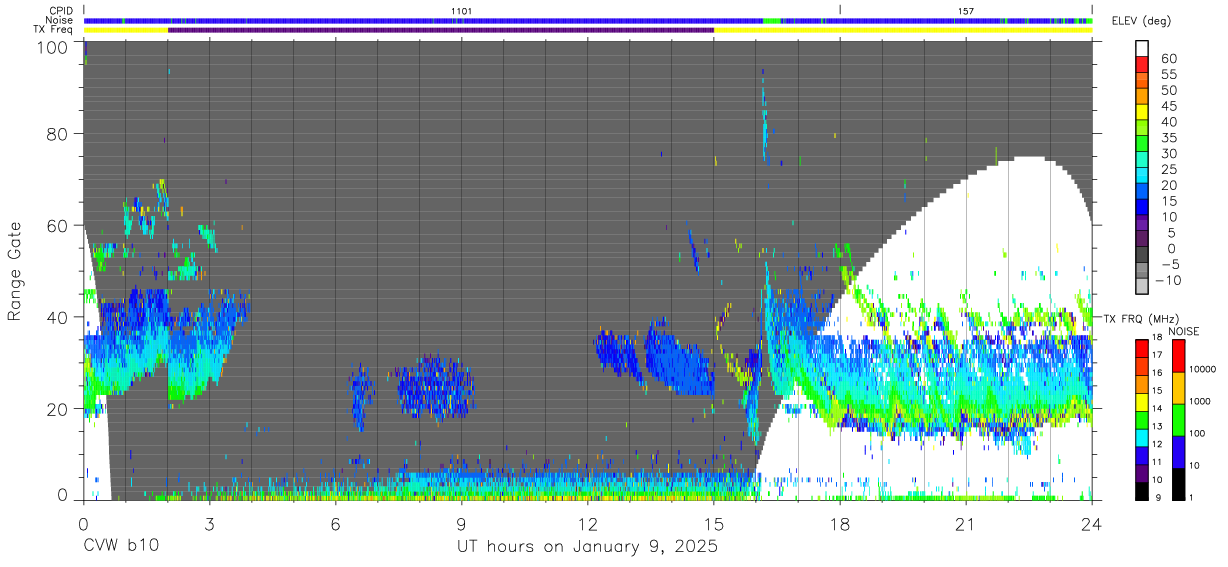Screen dimensions: 1228x567
Task: Click TX FRQ legend value 17
Action: pyautogui.click(x=1156, y=355)
